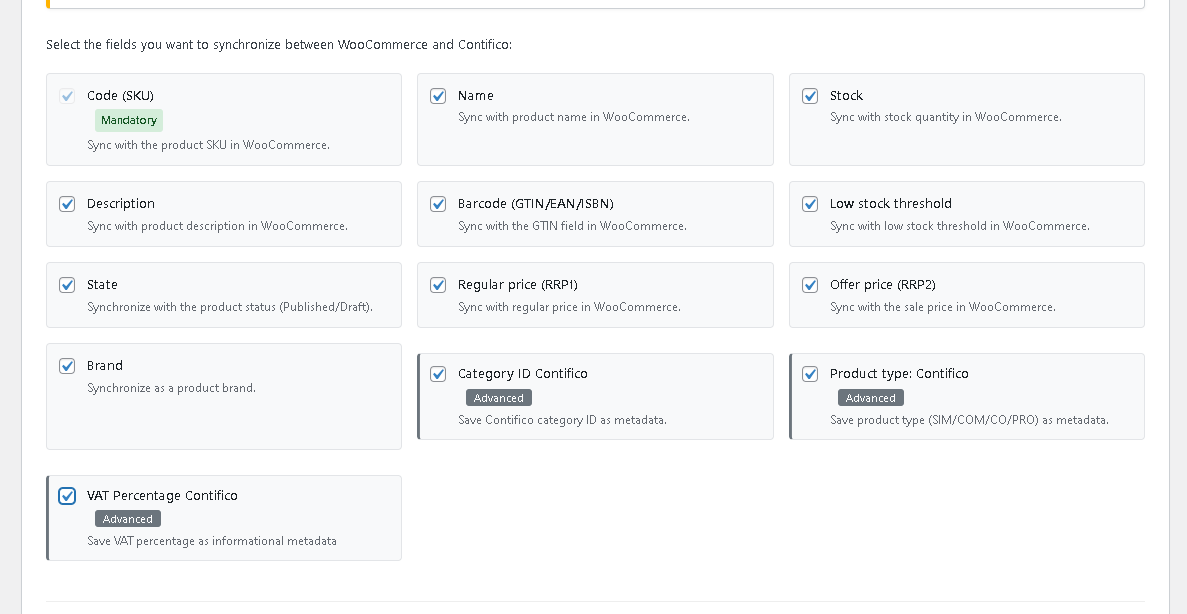This screenshot has width=1187, height=614.
Task: Click the Advanced badge under Category ID Contifico
Action: coord(499,398)
